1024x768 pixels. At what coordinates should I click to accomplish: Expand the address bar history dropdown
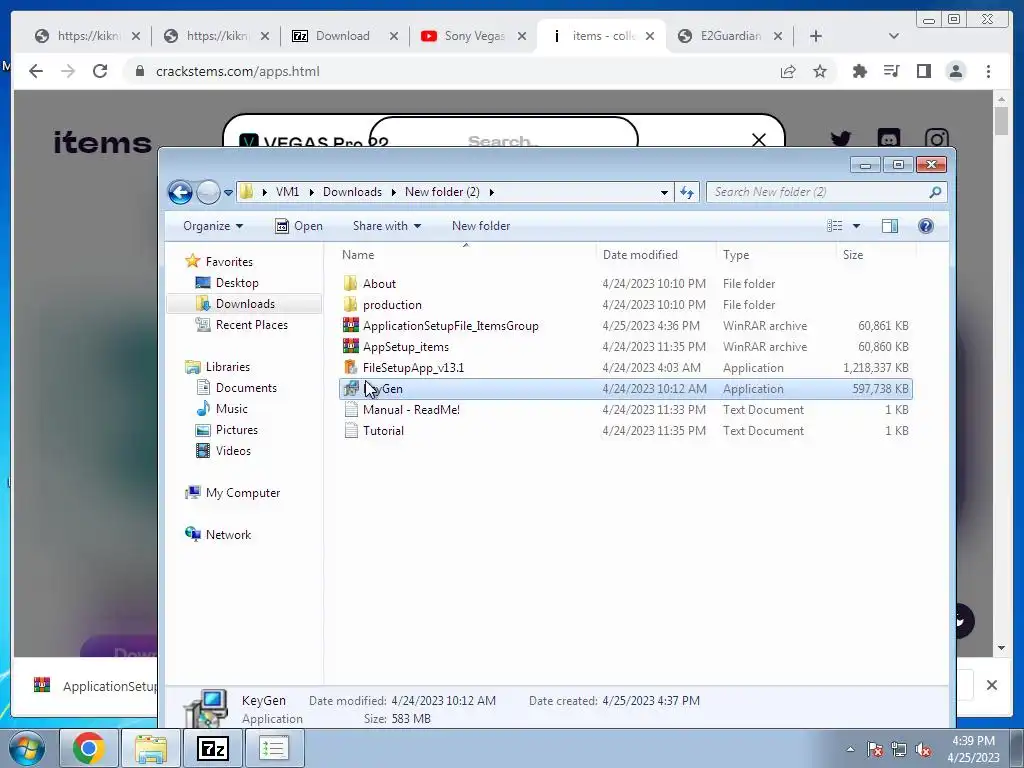[664, 192]
